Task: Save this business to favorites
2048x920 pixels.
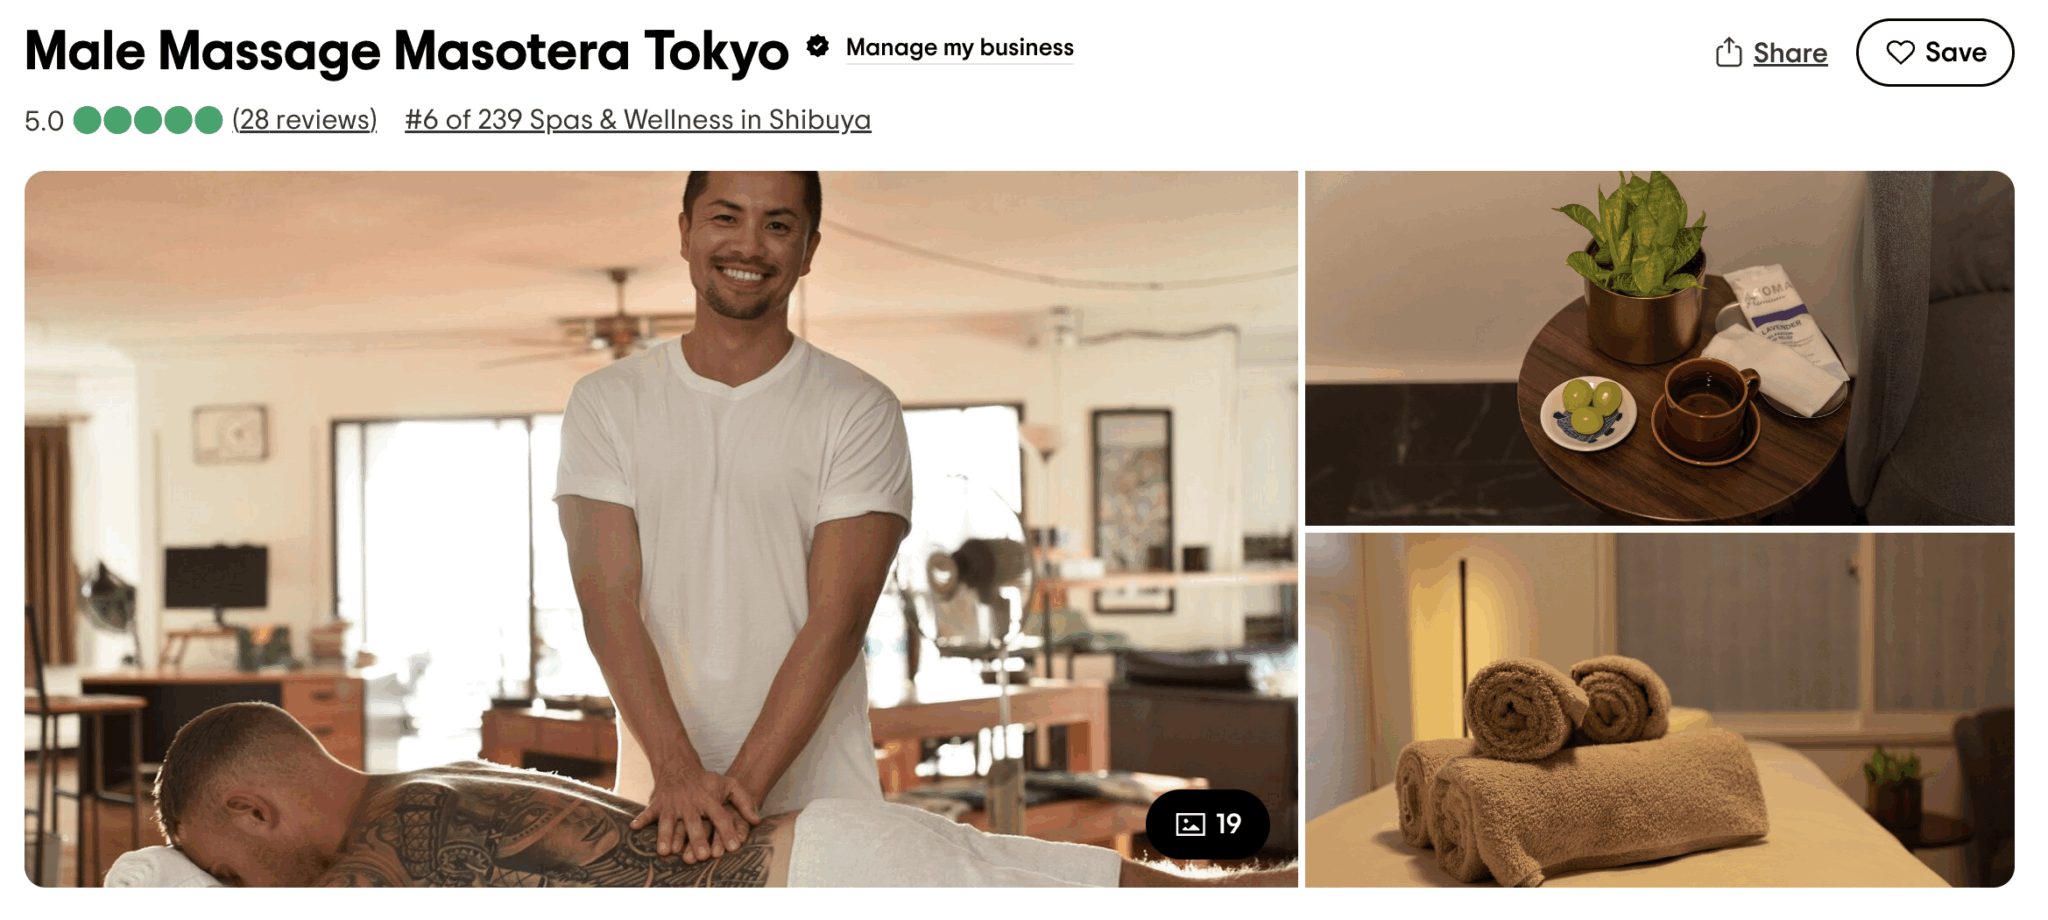Action: coord(1935,52)
